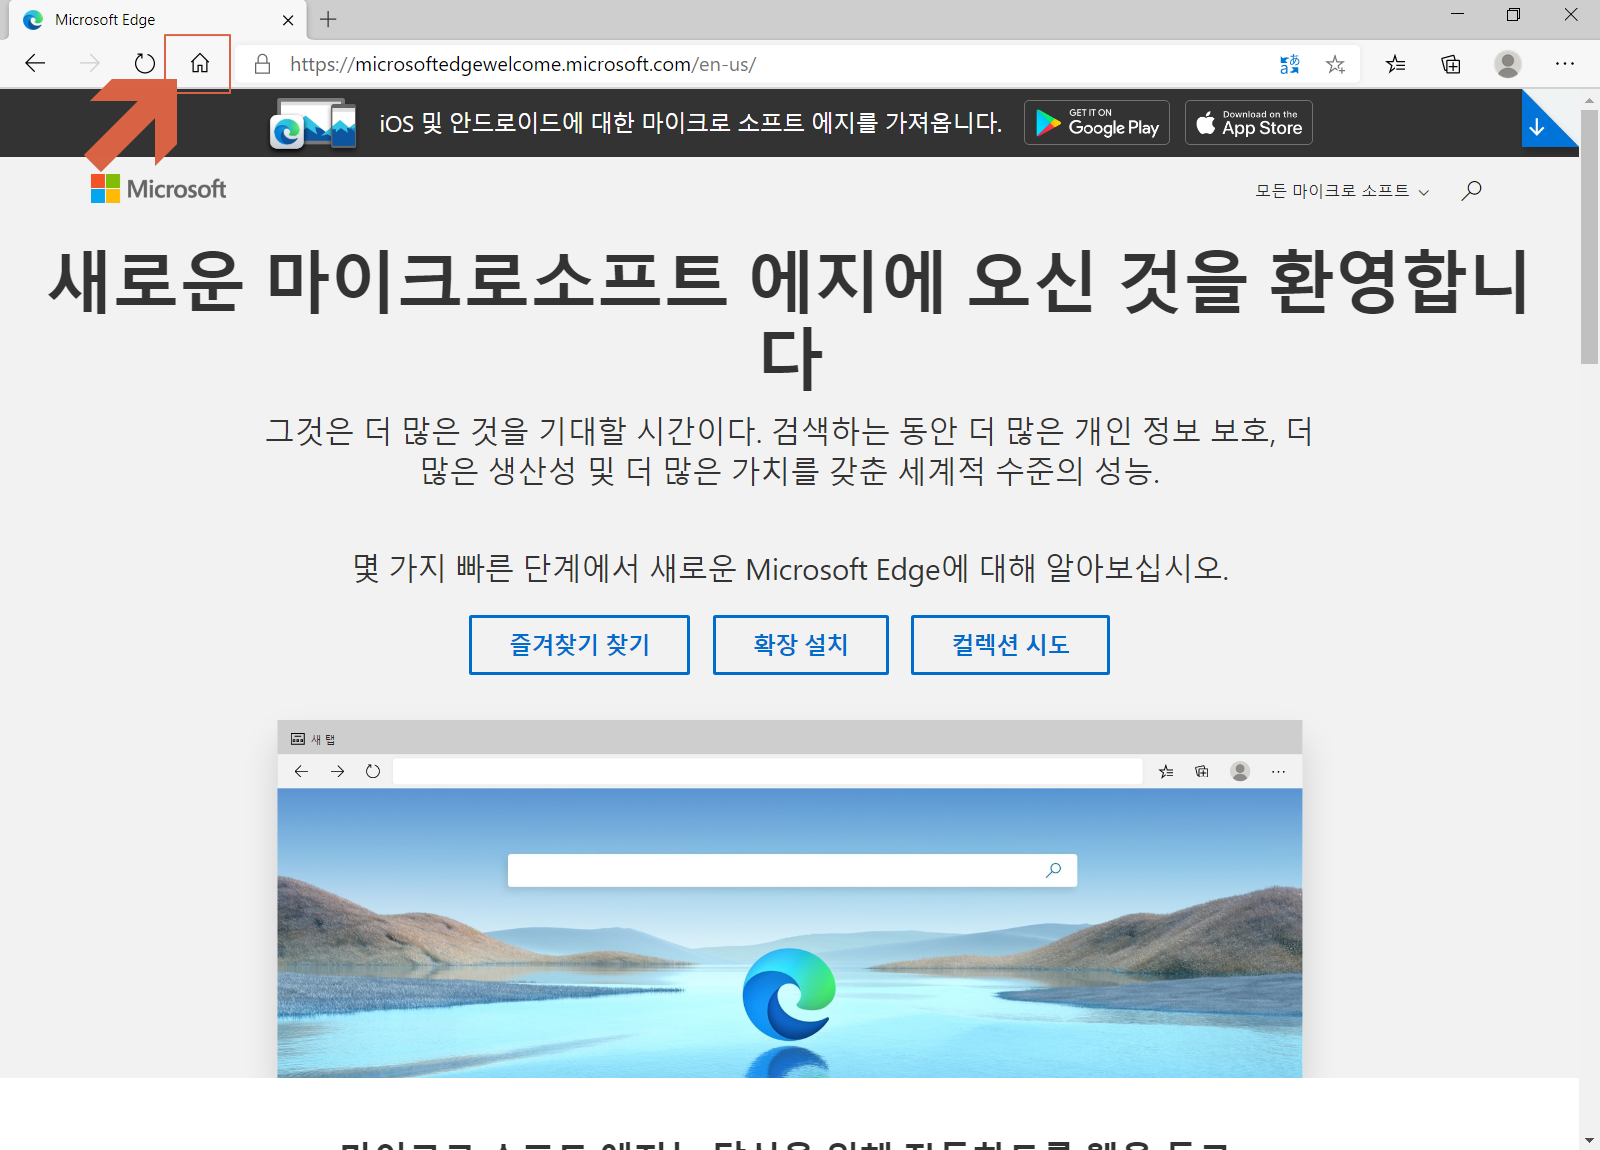
Task: Expand the 모든 마이크로 소프트 menu
Action: point(1342,191)
